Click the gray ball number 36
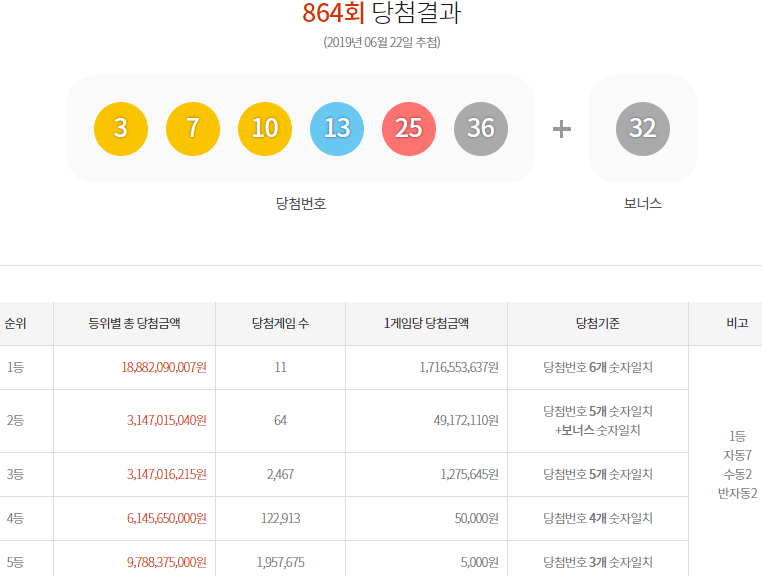The height and width of the screenshot is (576, 762). tap(481, 129)
